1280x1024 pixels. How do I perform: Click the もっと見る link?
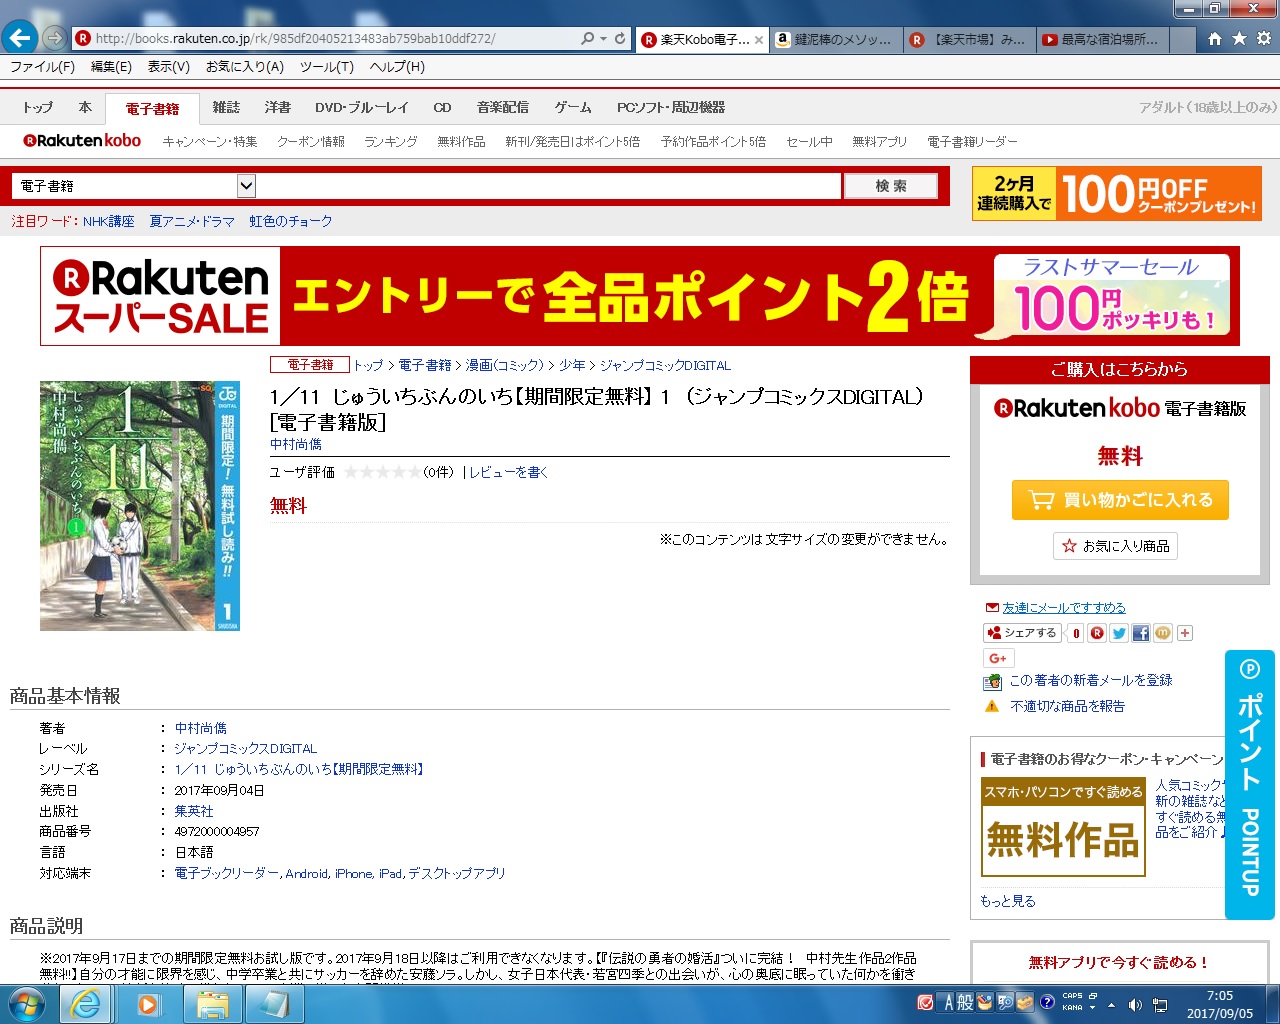pyautogui.click(x=1008, y=901)
